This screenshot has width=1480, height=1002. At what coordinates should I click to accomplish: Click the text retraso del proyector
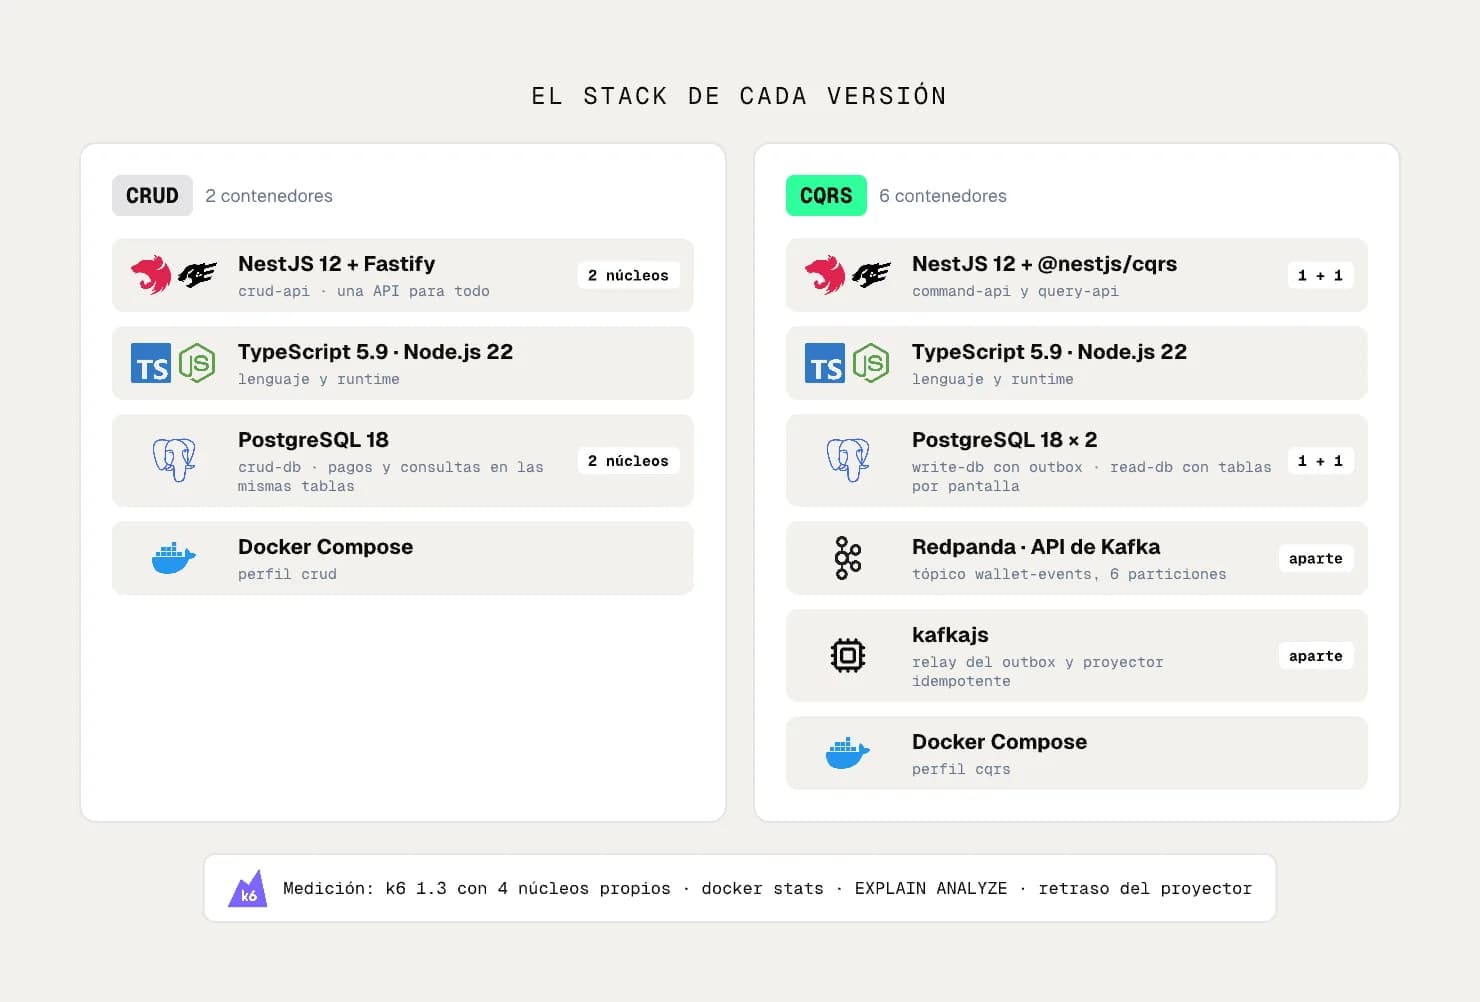1145,888
